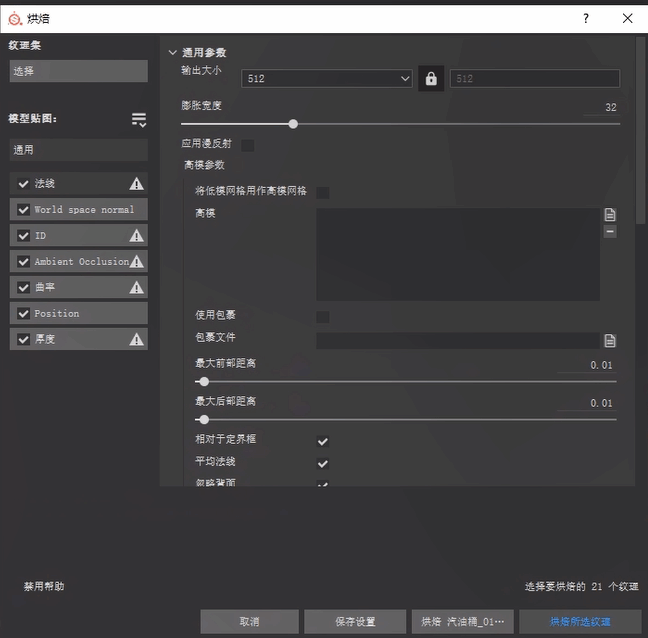Click the parameters panel vertical scrollbar
This screenshot has width=648, height=638.
(640, 131)
